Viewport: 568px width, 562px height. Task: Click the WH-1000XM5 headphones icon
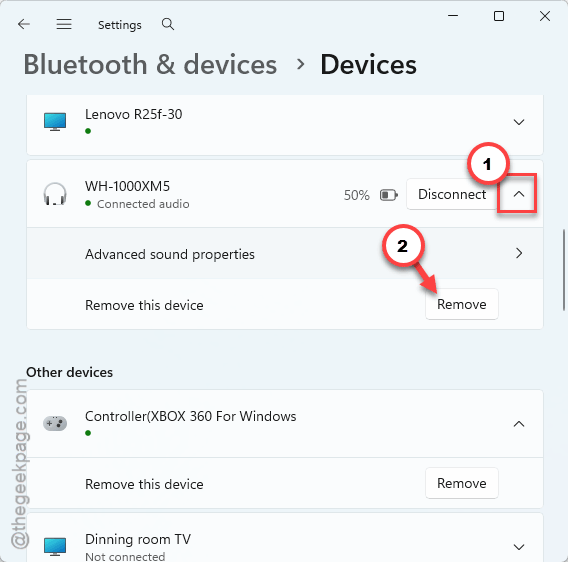pos(55,194)
